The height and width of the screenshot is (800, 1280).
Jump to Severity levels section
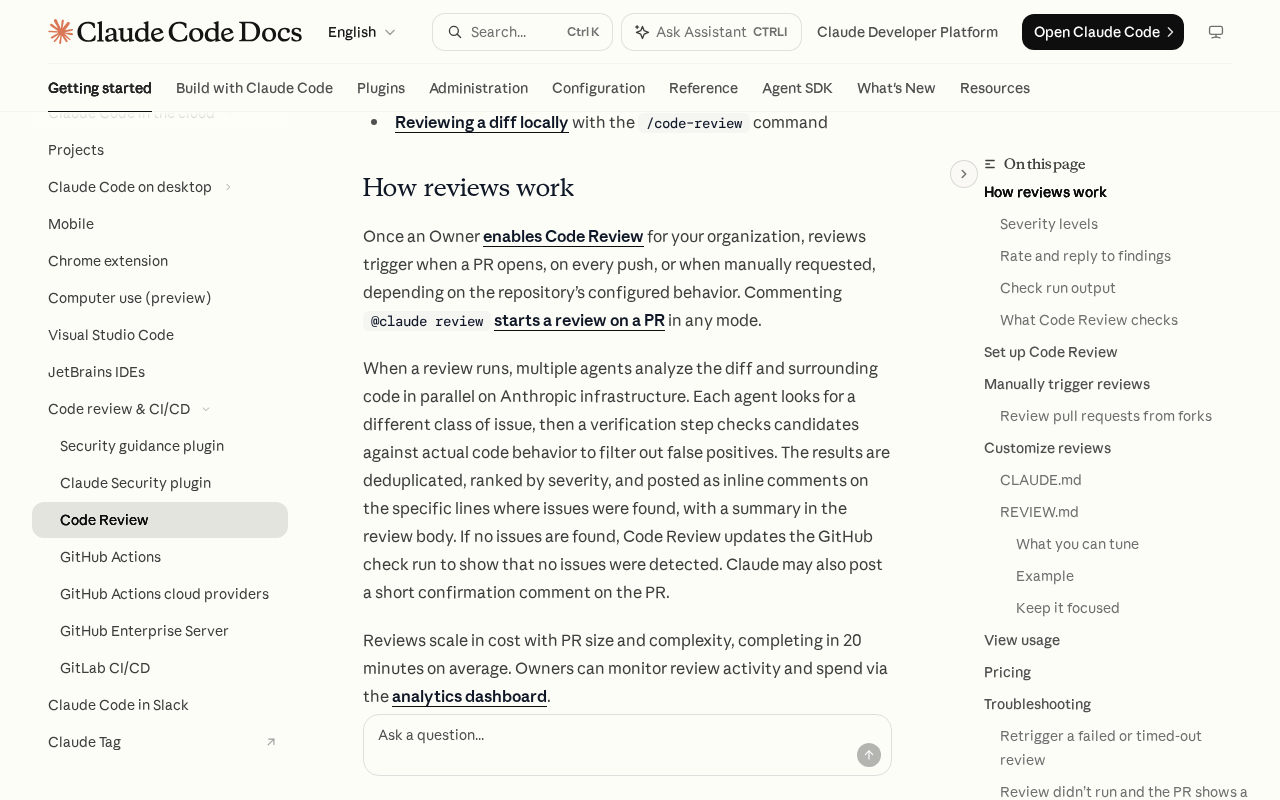coord(1049,224)
